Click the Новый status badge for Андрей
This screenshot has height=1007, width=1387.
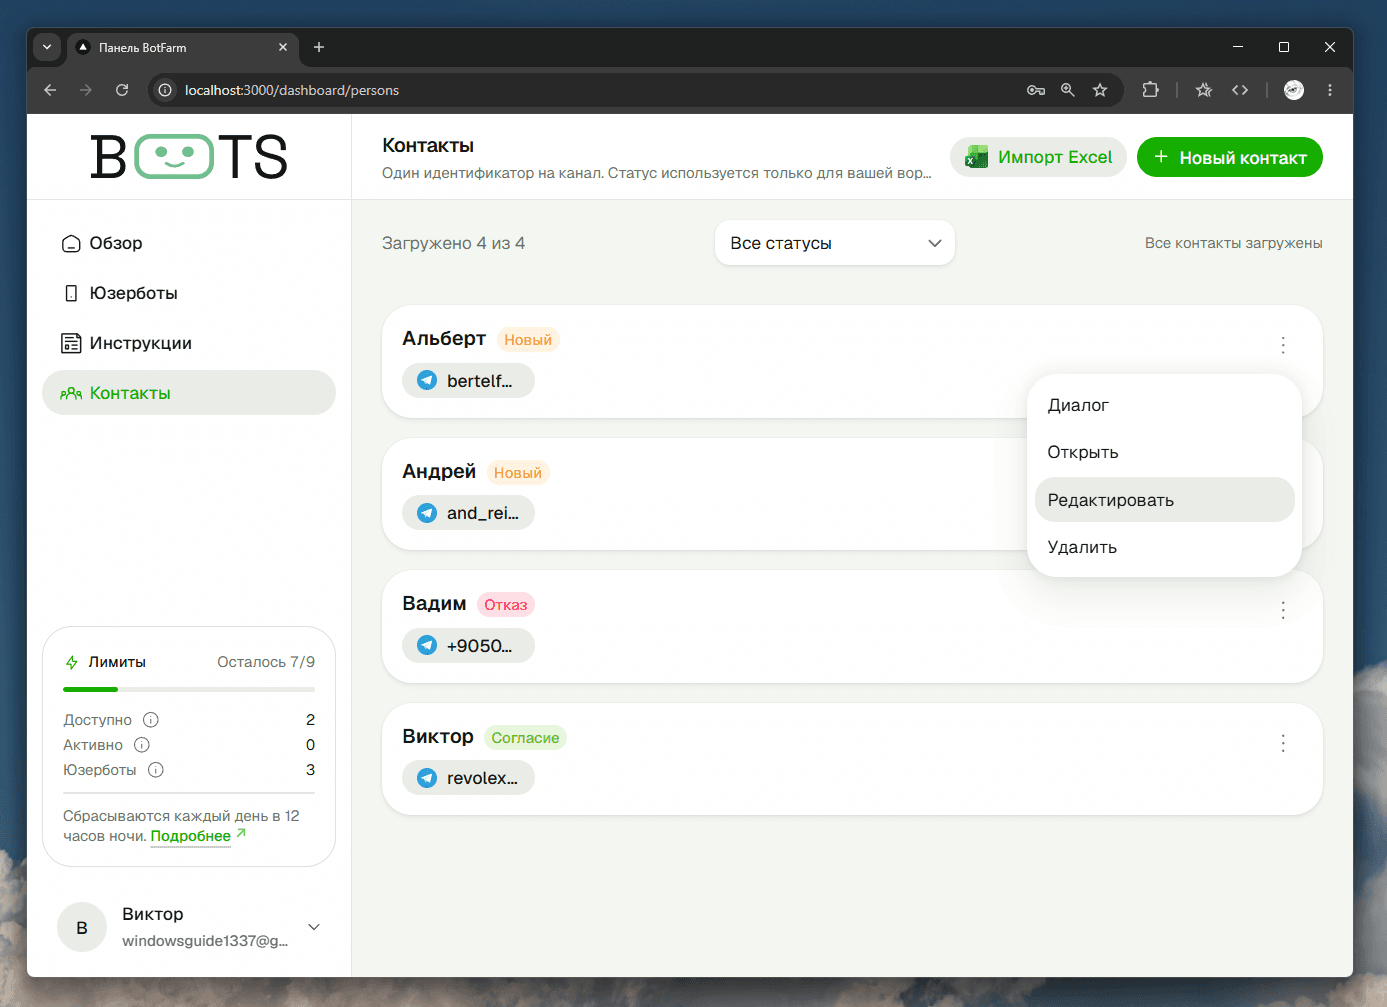518,473
